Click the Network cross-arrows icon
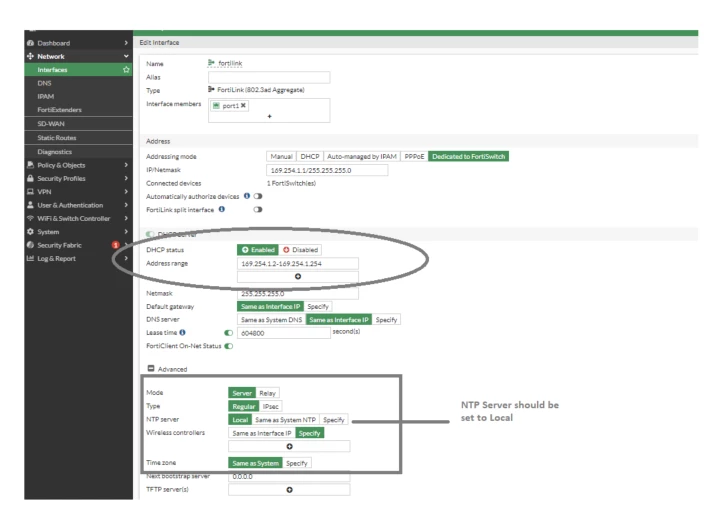Viewport: 717px width, 505px height. pyautogui.click(x=30, y=56)
